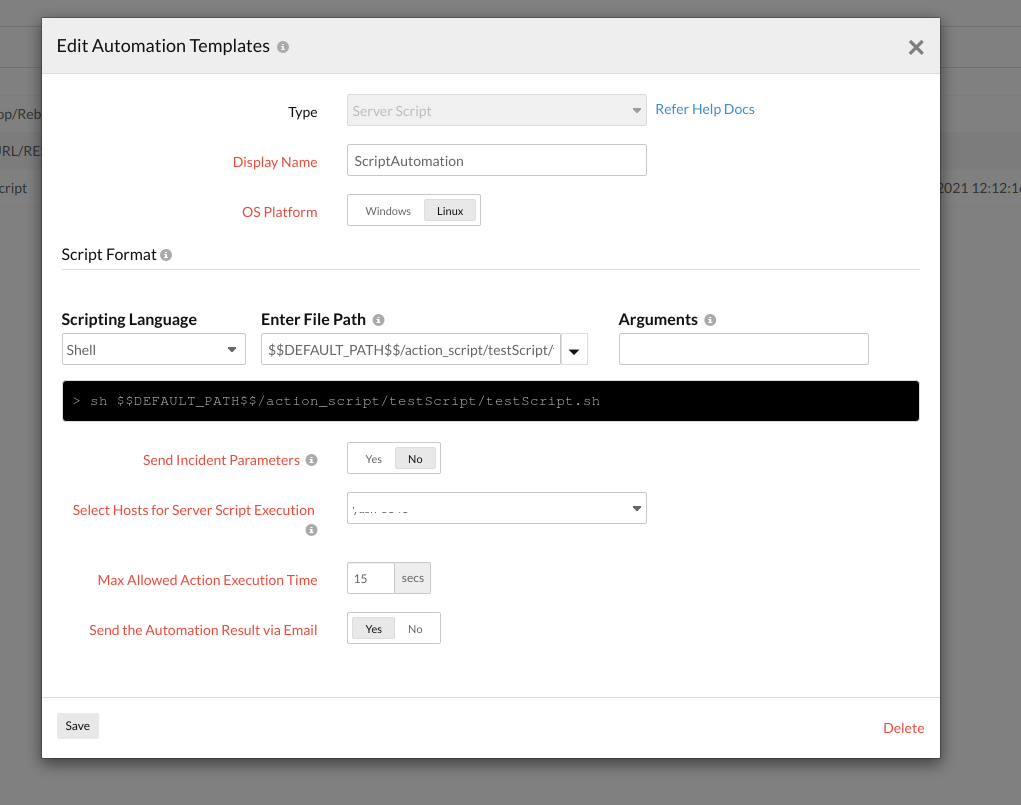Click the Save button
Image resolution: width=1021 pixels, height=805 pixels.
[x=77, y=726]
